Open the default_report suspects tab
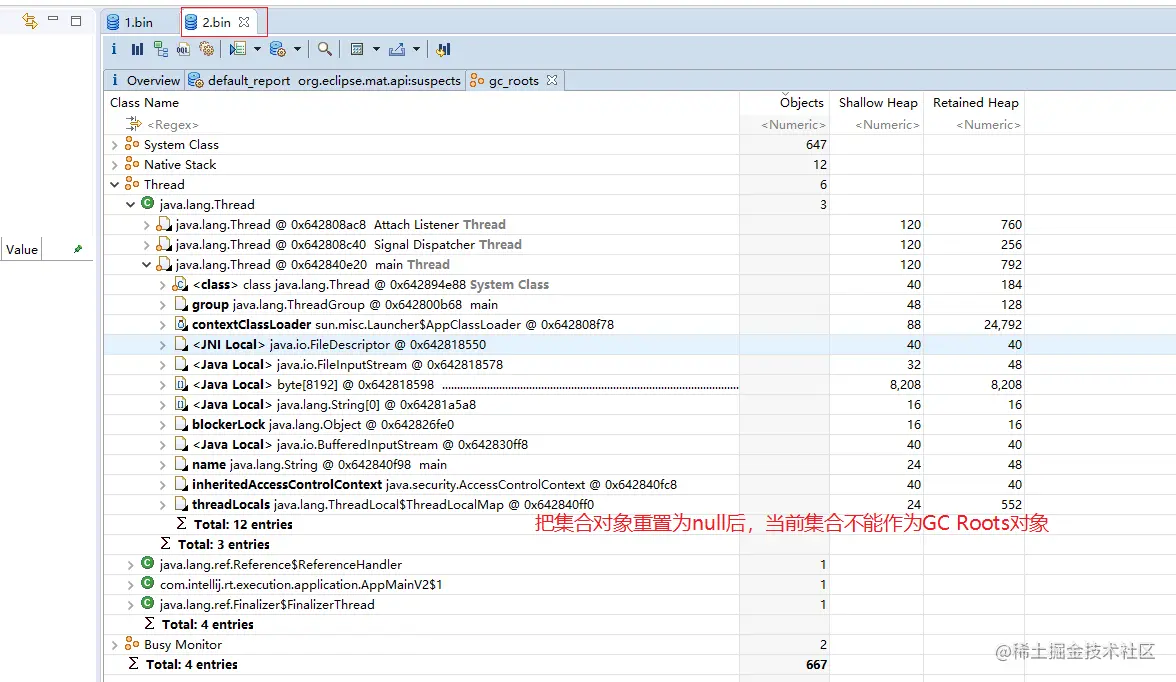Screen dimensions: 1176x682 pyautogui.click(x=325, y=80)
